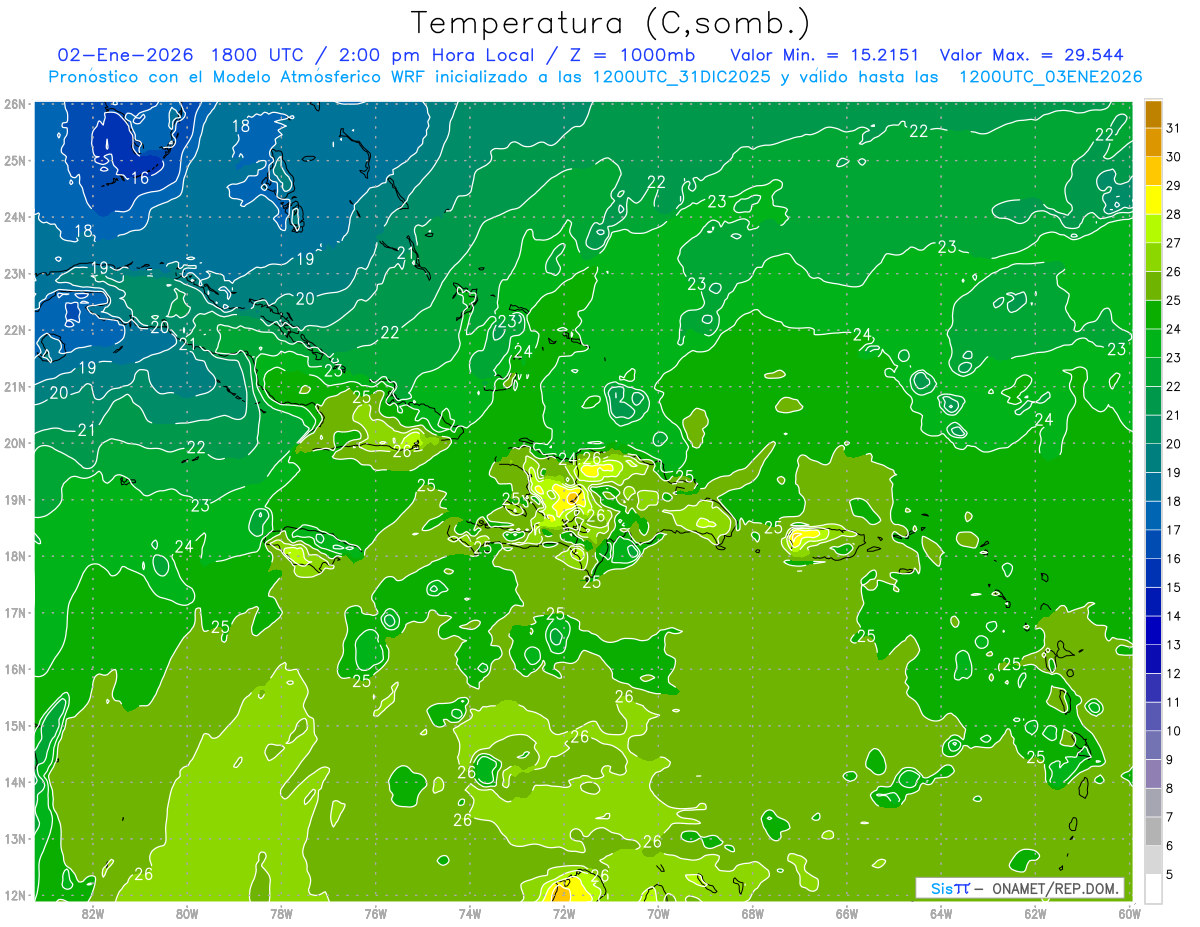Click the 76W longitude axis label

tap(375, 913)
